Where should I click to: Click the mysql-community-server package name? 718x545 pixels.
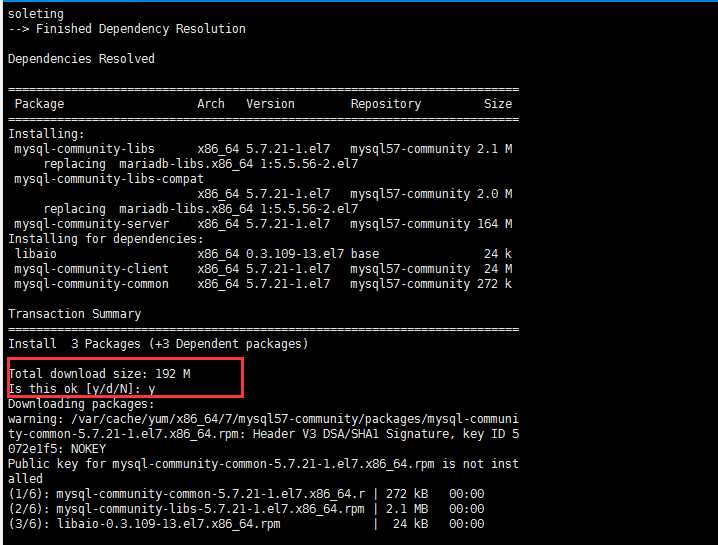pos(92,224)
